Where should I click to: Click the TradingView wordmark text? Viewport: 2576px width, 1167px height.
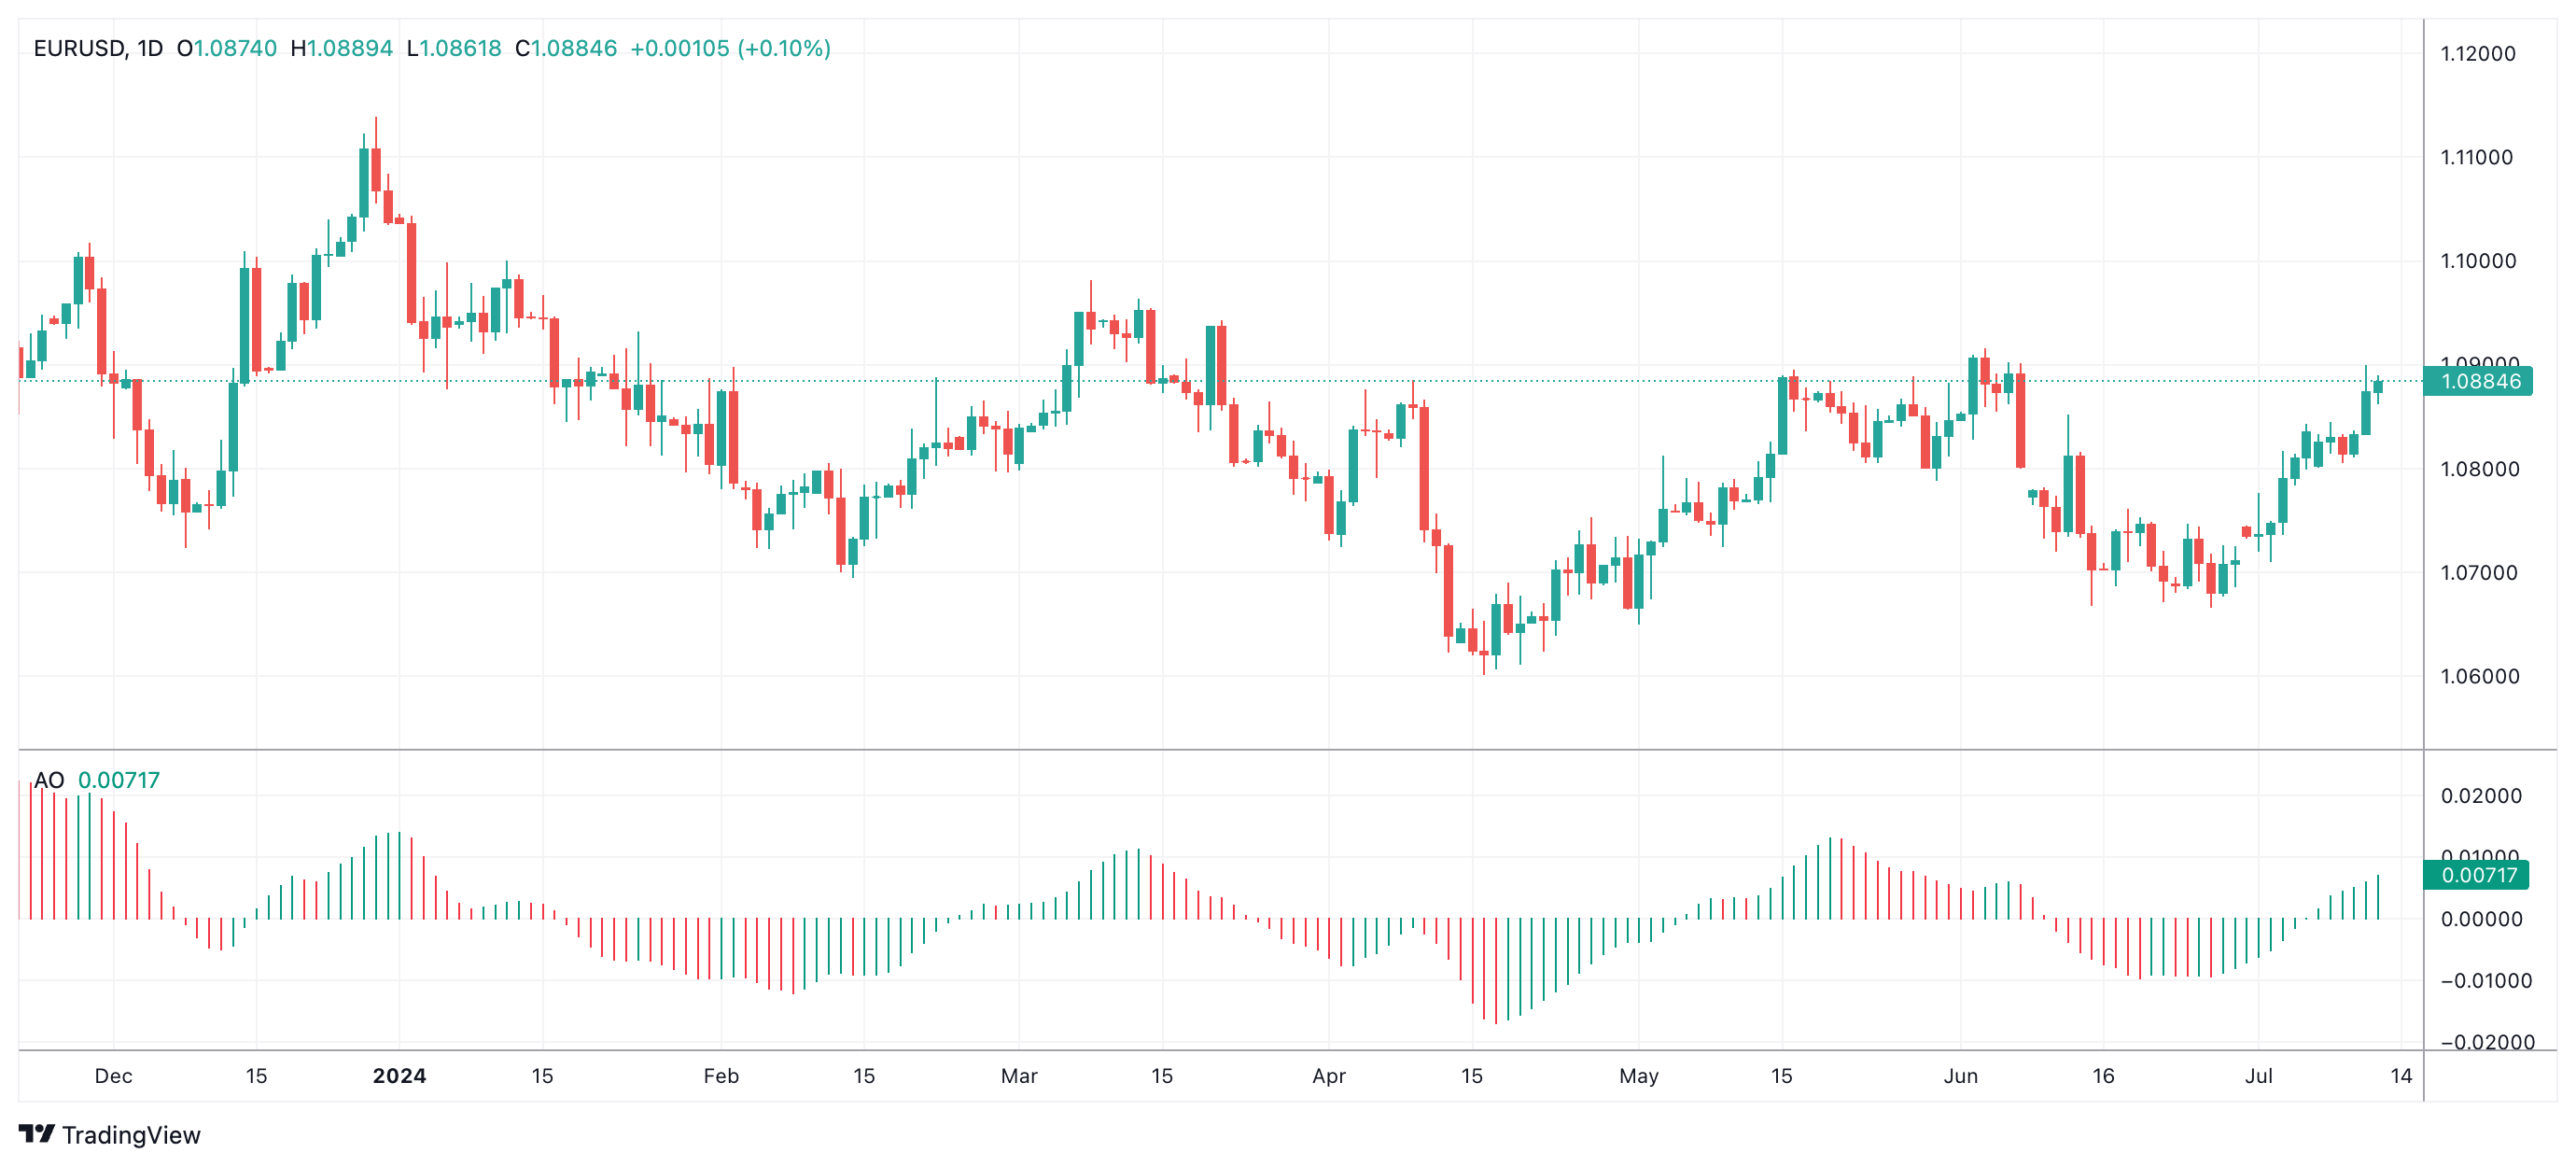132,1135
